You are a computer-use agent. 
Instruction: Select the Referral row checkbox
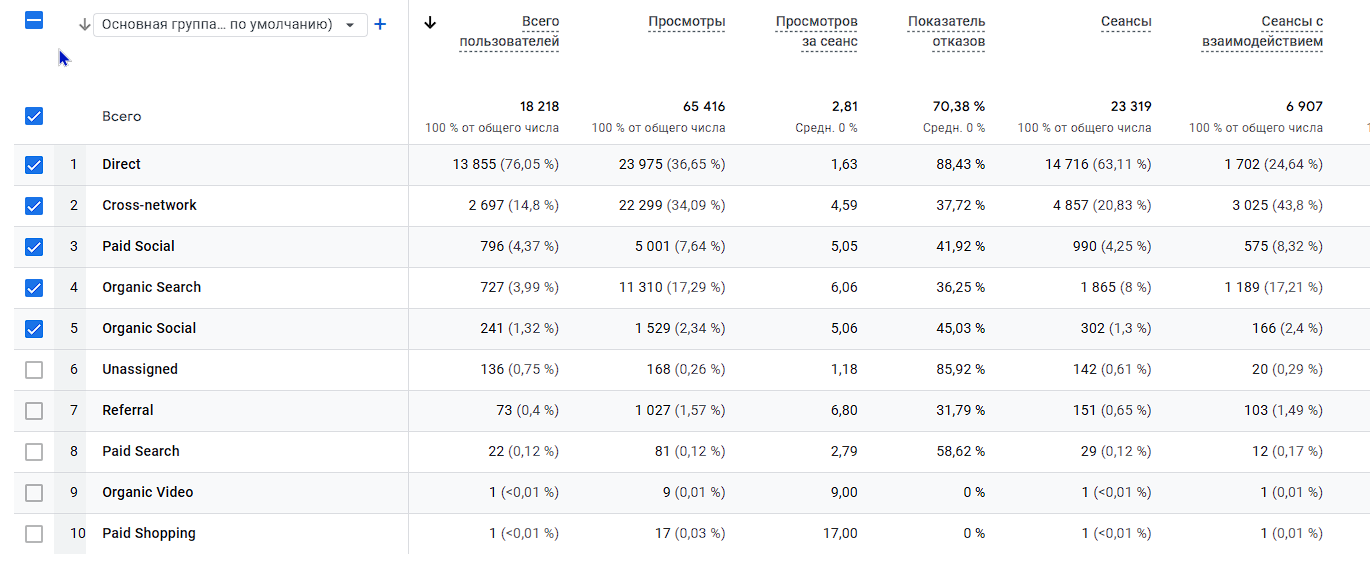click(34, 411)
